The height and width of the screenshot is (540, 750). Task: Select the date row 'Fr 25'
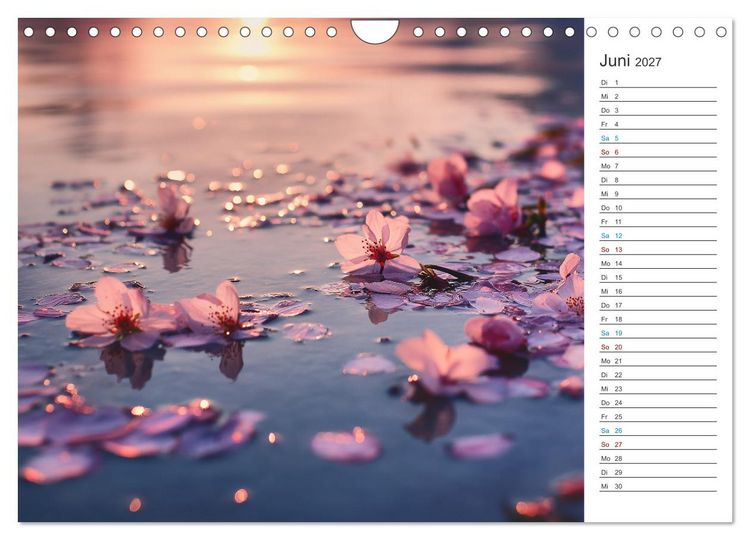pos(658,416)
